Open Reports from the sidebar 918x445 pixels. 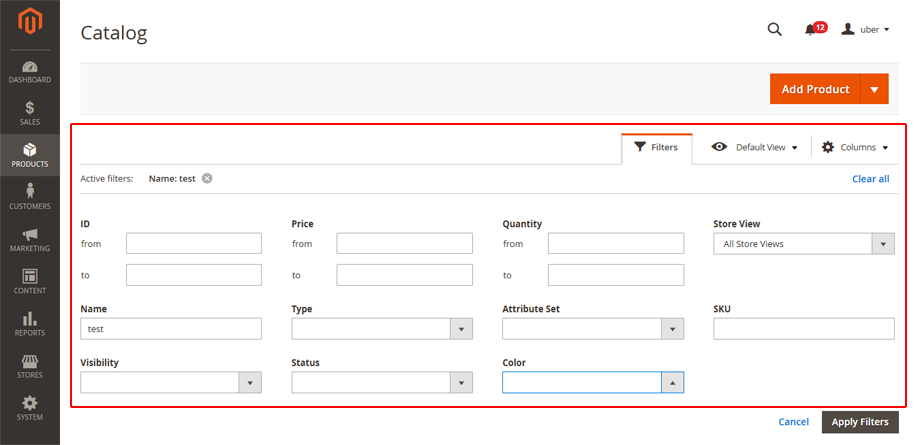click(x=30, y=324)
